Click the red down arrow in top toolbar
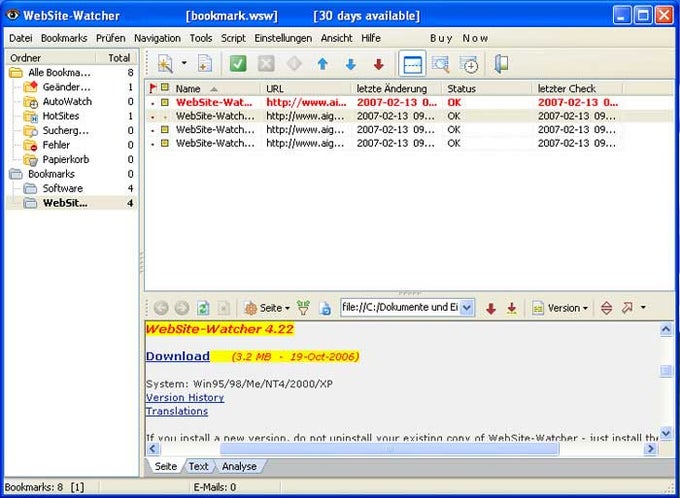 379,64
